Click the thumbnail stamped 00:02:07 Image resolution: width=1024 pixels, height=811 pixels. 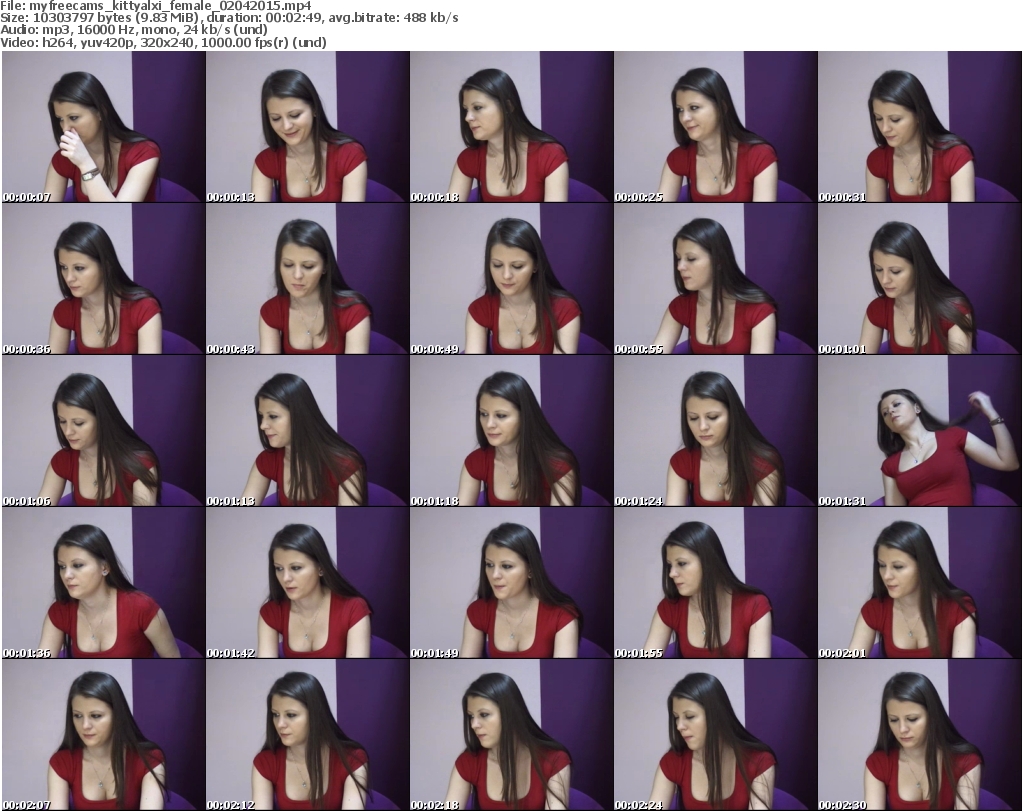(103, 736)
